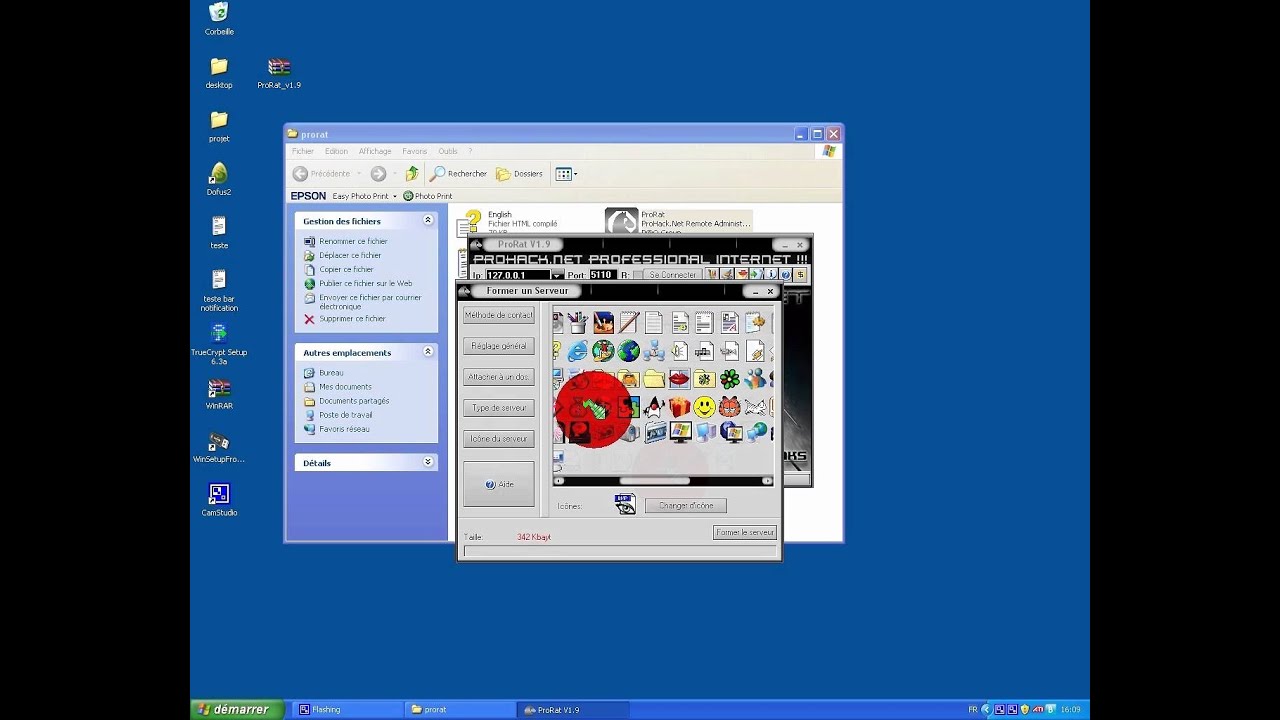Select the CamStudio desktop shortcut

[x=219, y=500]
